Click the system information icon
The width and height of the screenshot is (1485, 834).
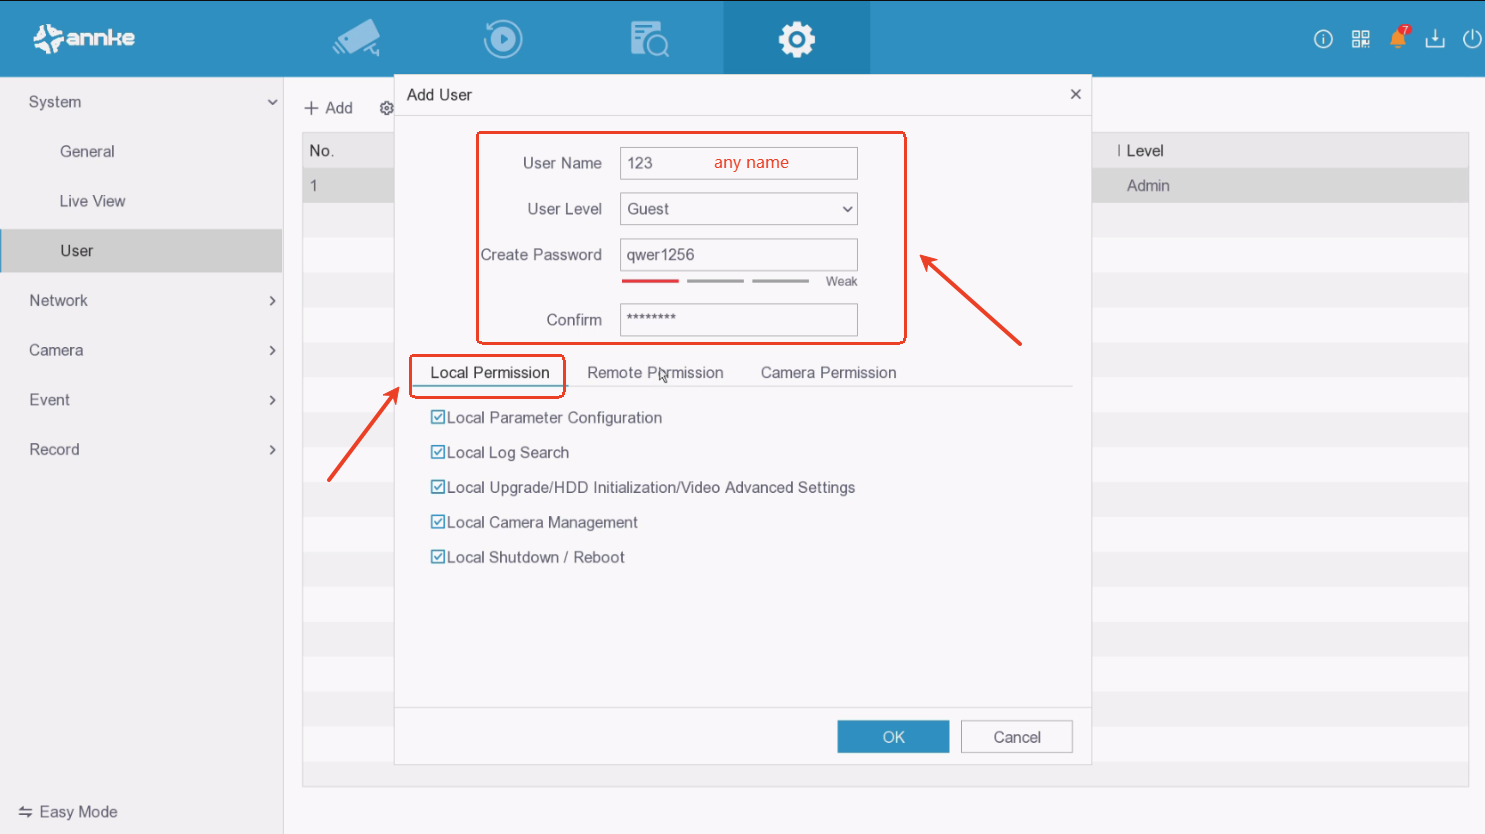[x=1323, y=39]
